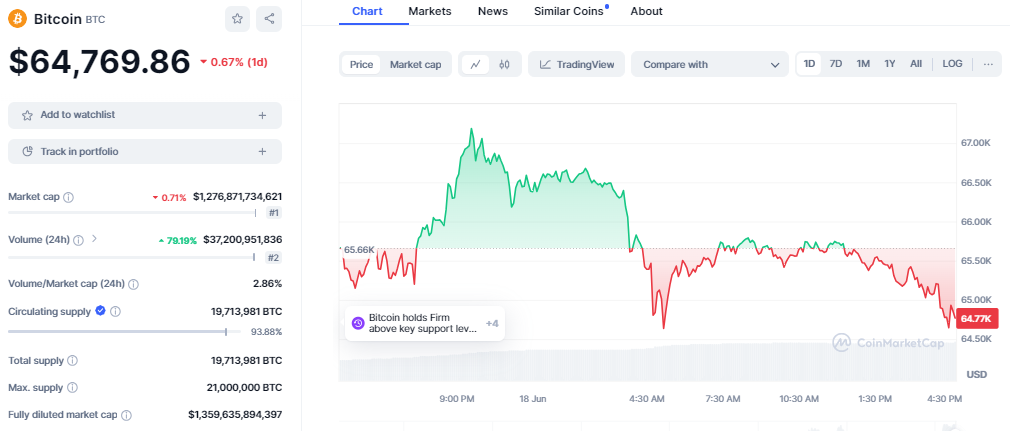Click the 93.88% circulating percentage
1010x431 pixels.
267,332
